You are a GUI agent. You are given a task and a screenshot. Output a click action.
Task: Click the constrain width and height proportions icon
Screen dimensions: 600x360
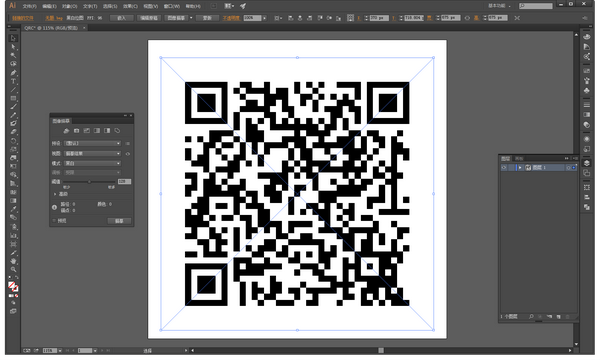467,18
